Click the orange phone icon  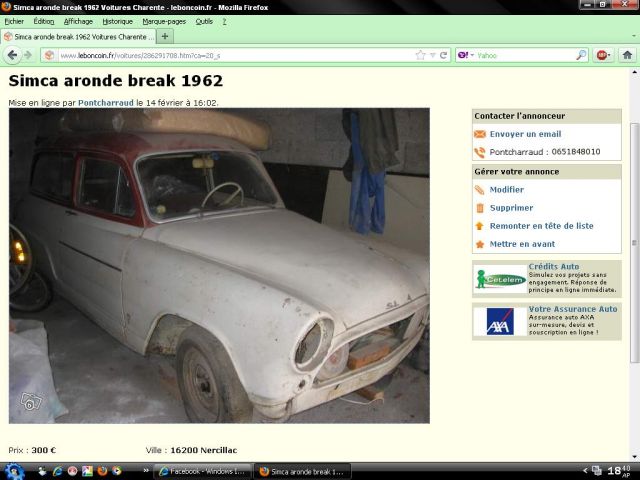click(480, 152)
